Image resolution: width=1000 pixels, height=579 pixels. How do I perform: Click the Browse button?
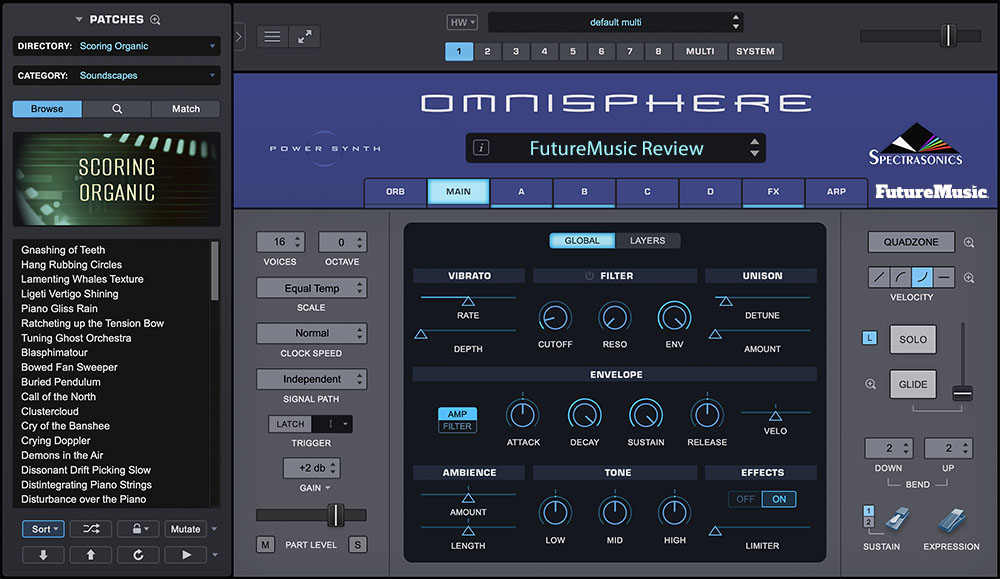click(47, 109)
